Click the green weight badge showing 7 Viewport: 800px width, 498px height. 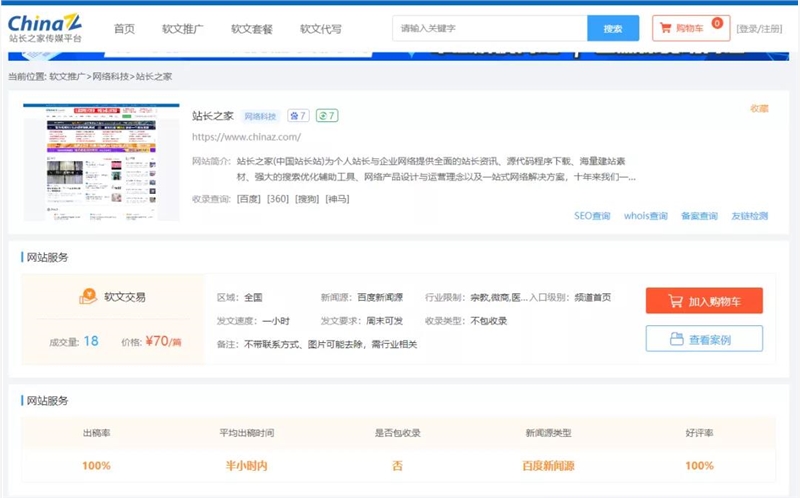point(327,116)
